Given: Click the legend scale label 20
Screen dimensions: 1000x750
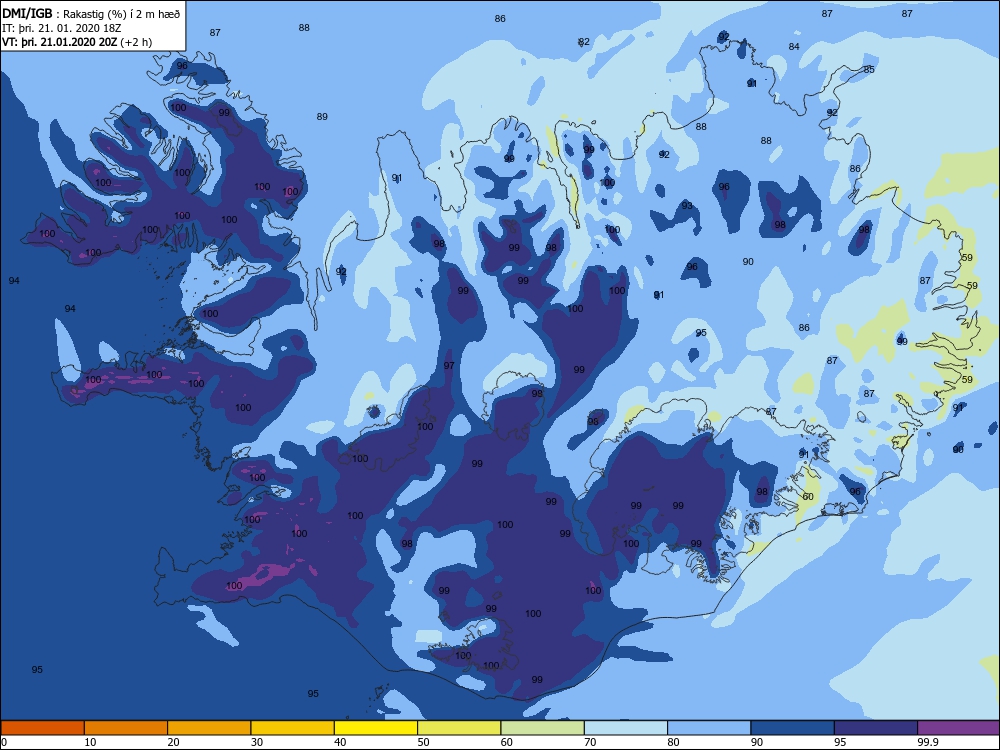Looking at the screenshot, I should coord(173,742).
